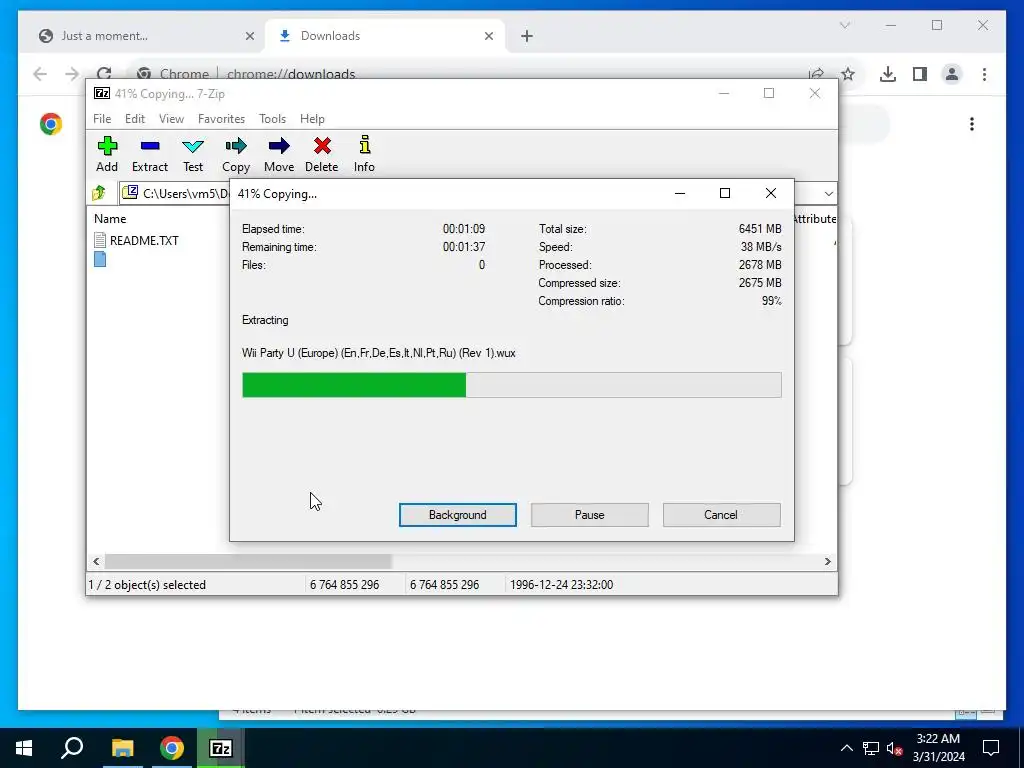
Task: Switch to the Downloads tab in Chrome
Action: pyautogui.click(x=387, y=36)
